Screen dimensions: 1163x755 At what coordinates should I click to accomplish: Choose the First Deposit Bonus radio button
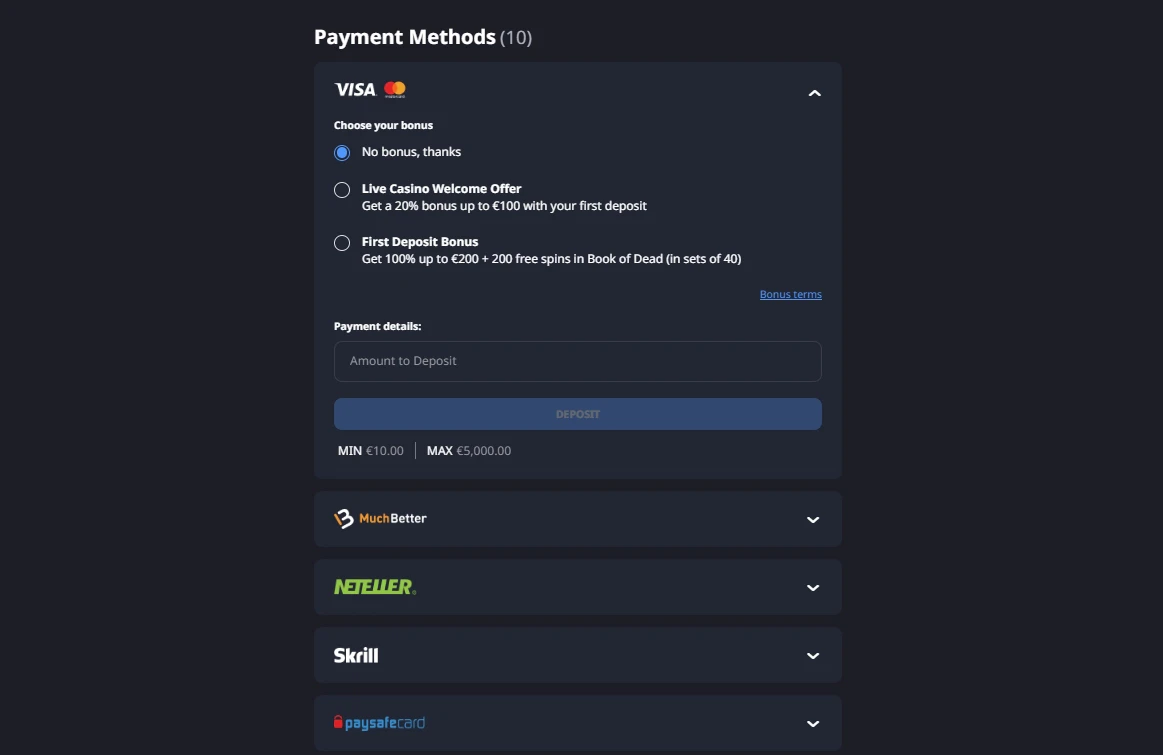[342, 243]
